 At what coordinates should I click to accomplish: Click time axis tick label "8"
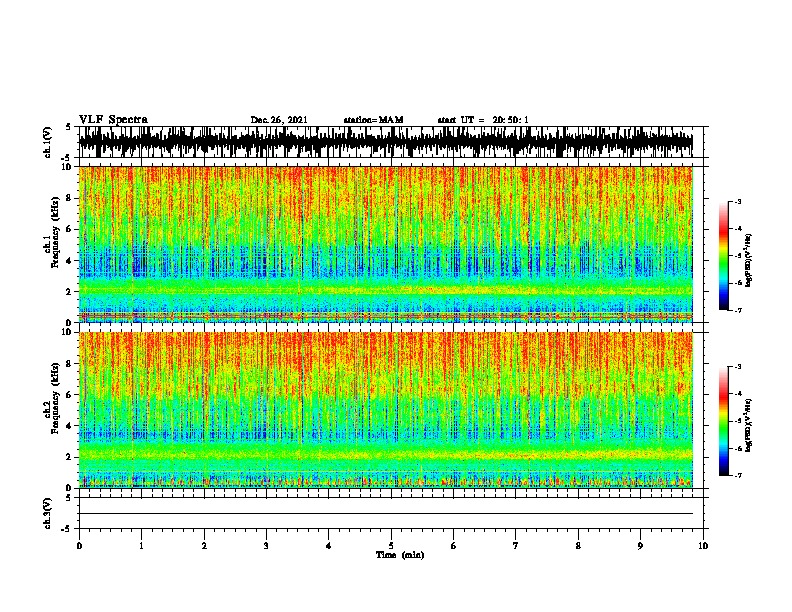click(x=578, y=546)
